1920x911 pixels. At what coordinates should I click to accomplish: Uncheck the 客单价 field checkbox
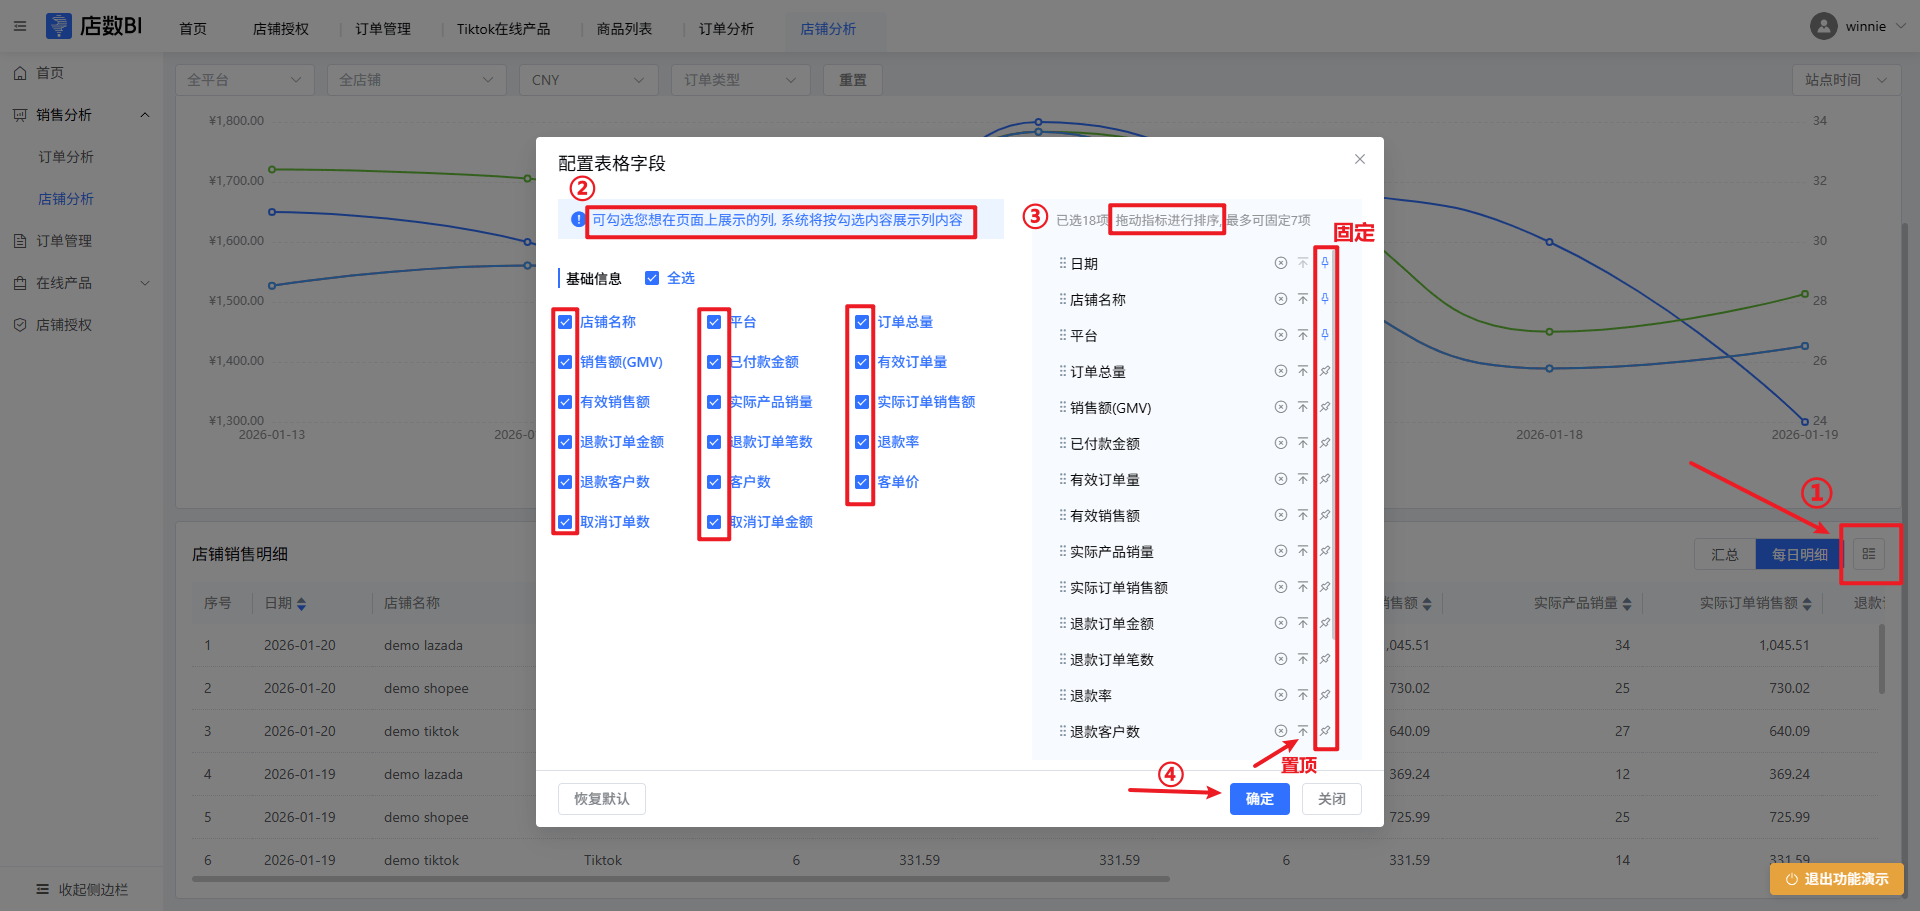(862, 482)
